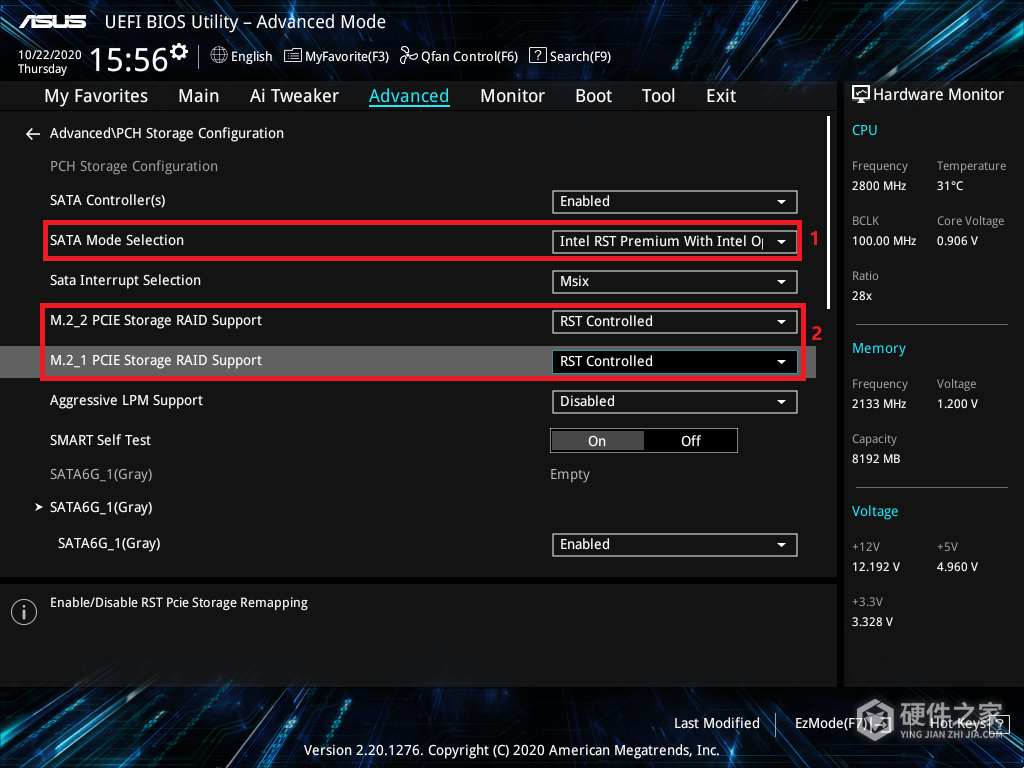Click the Hardware Monitor screen icon
This screenshot has width=1024, height=768.
click(861, 95)
